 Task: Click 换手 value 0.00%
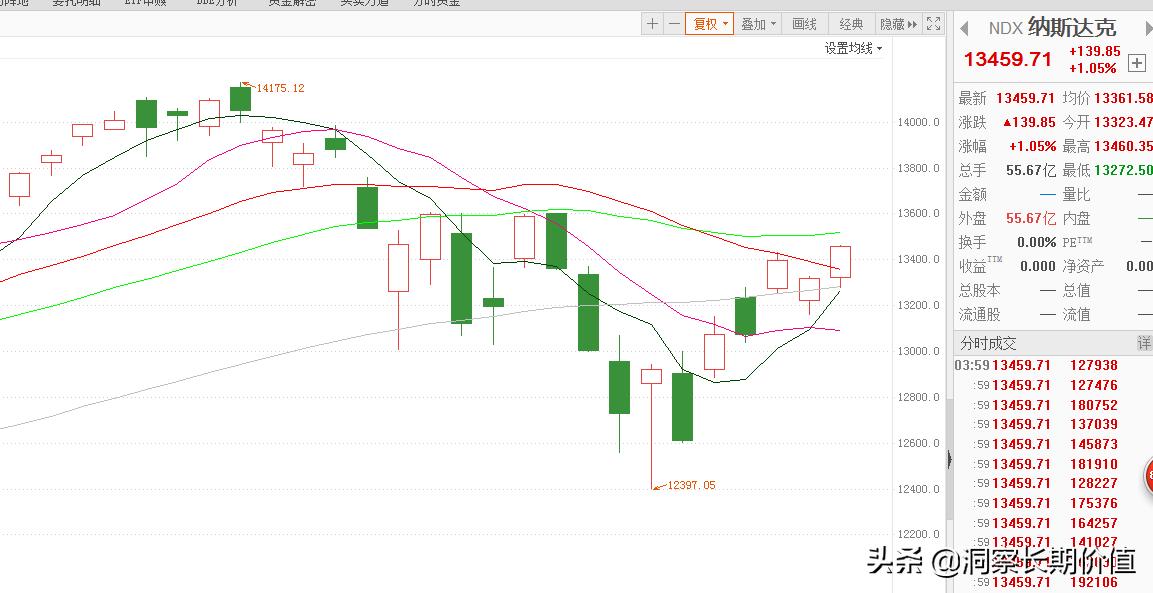coord(1037,242)
